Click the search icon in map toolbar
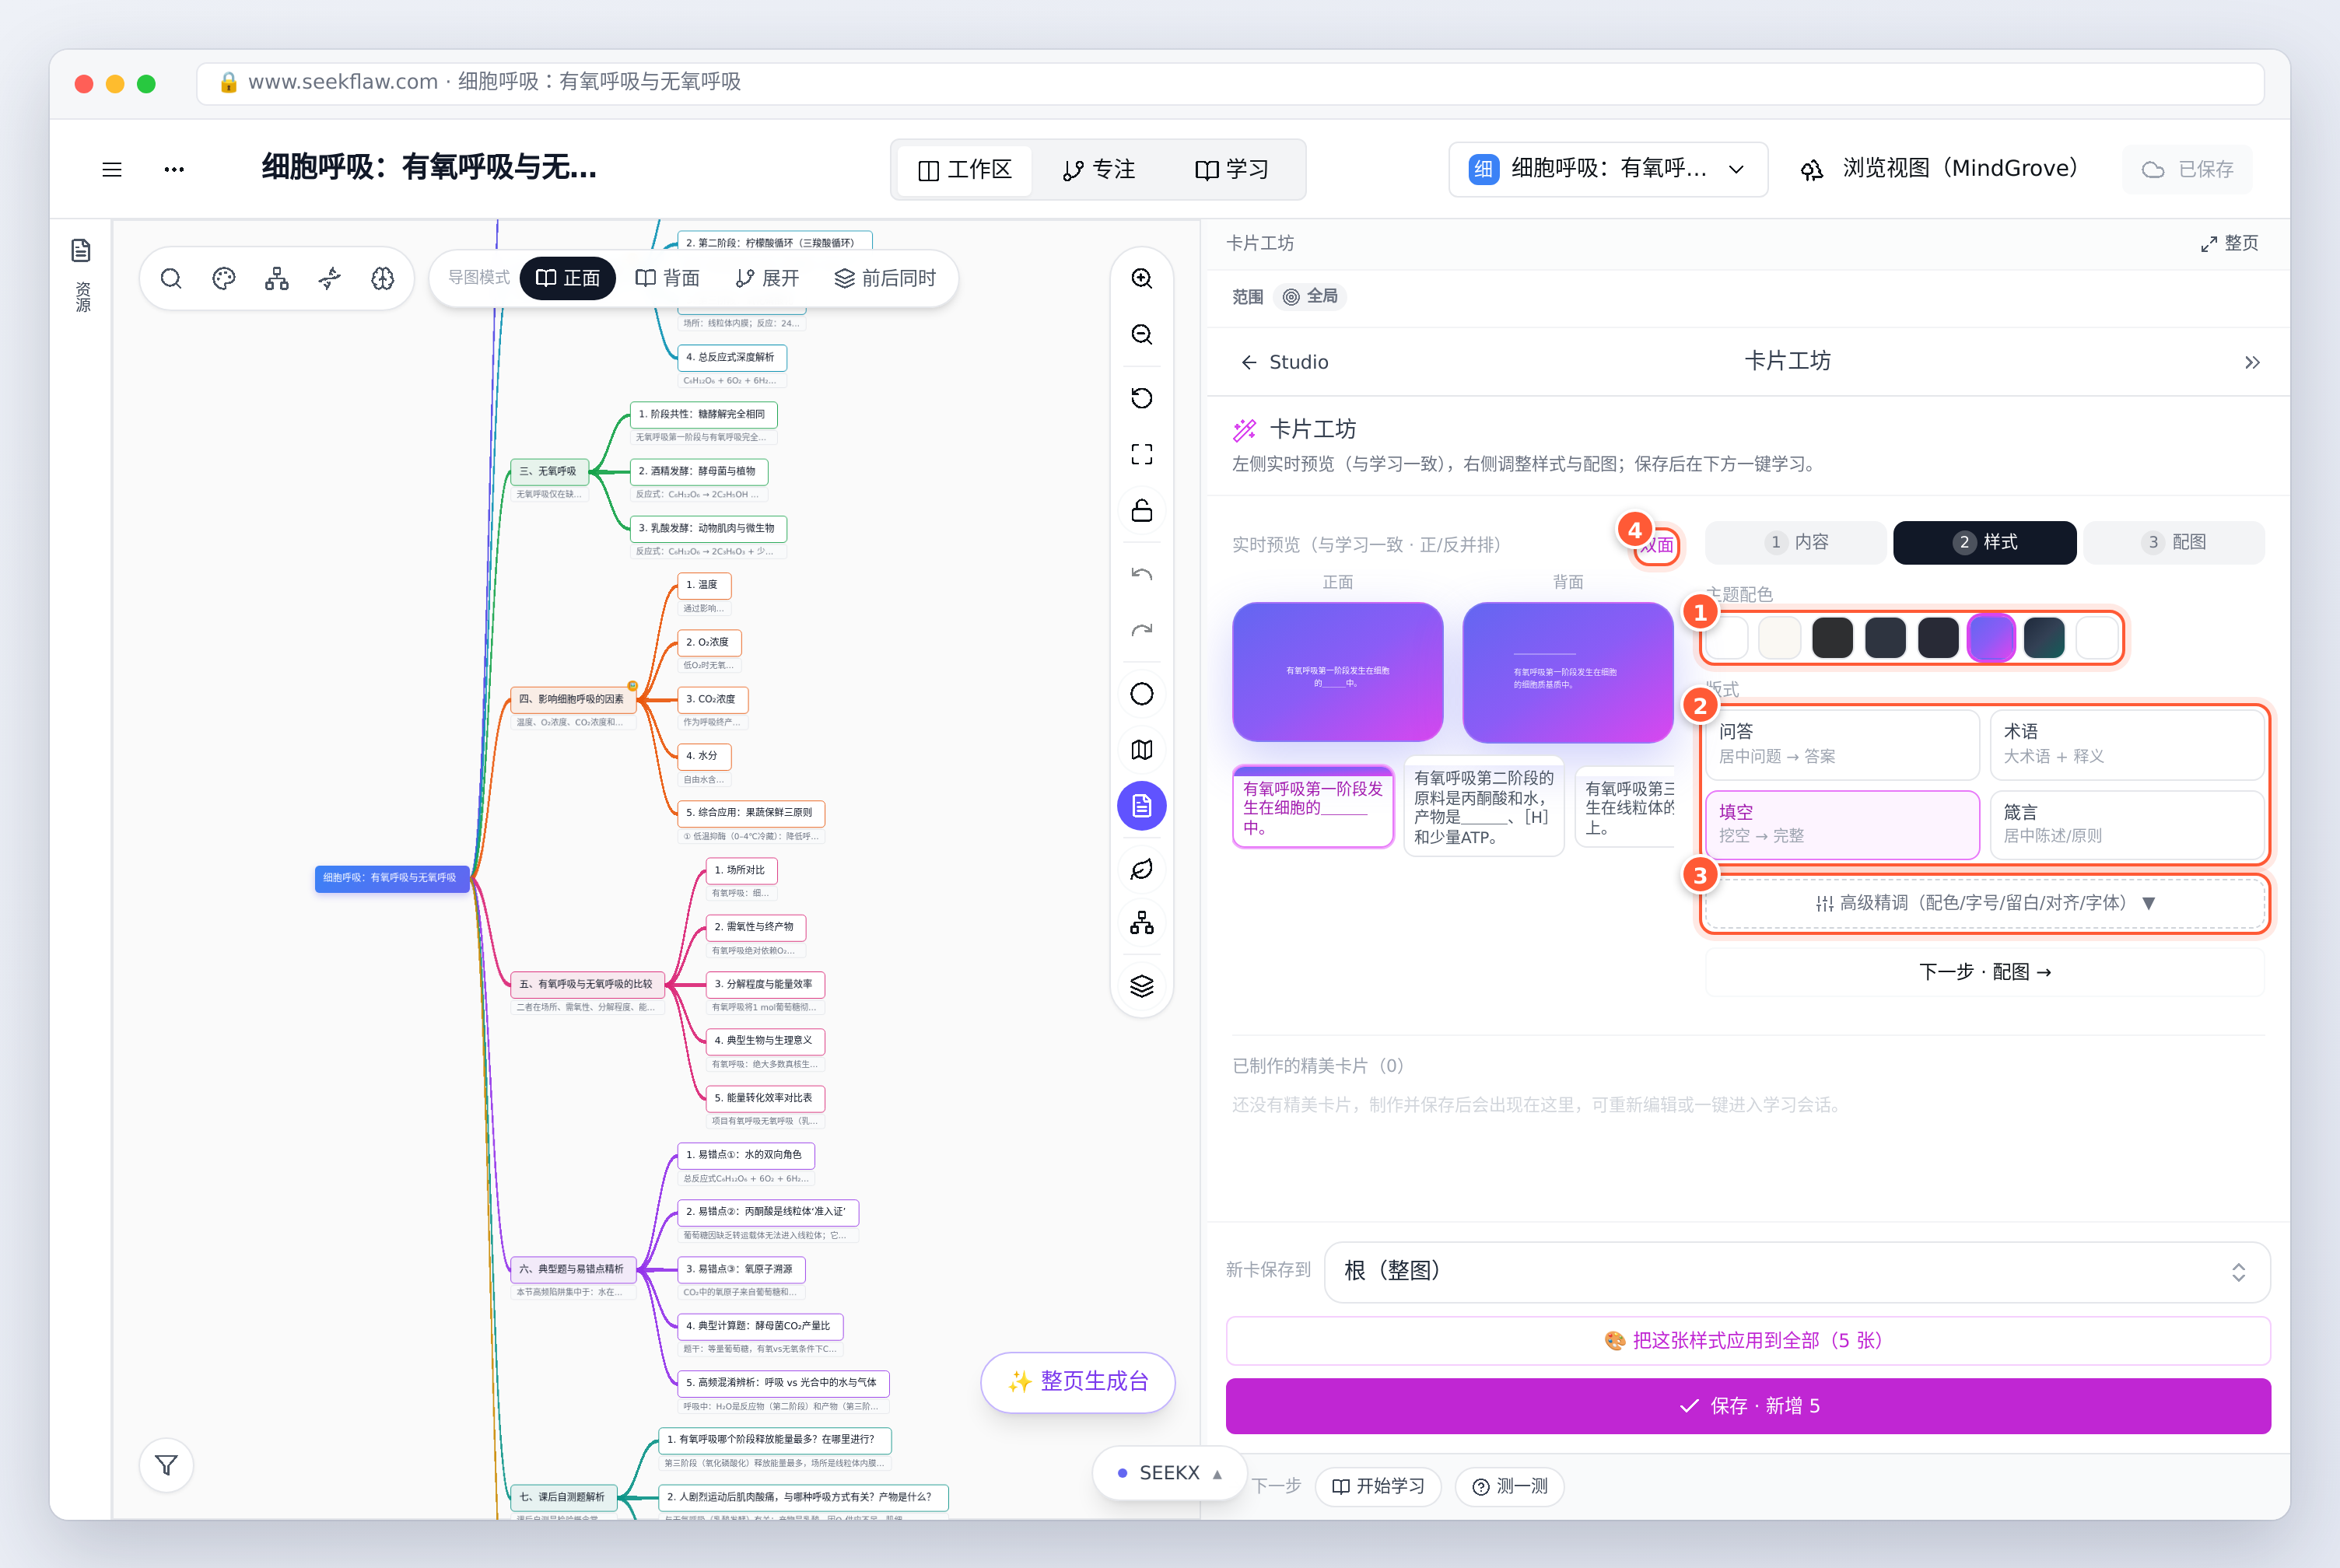Screen dimensions: 2340x1568 (171, 278)
